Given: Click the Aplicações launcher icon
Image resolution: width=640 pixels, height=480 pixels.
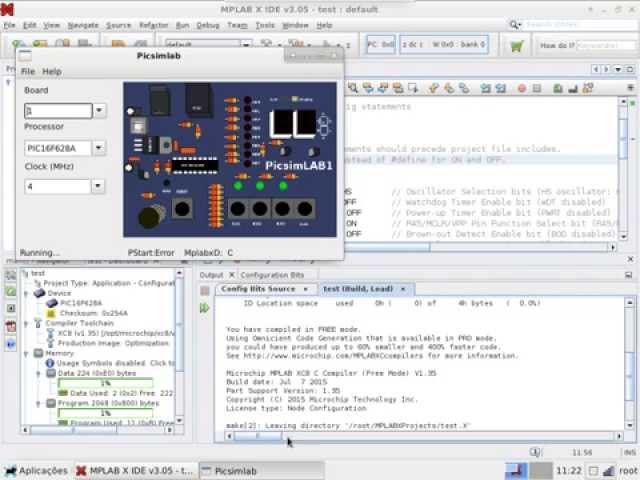Looking at the screenshot, I should (x=10, y=471).
